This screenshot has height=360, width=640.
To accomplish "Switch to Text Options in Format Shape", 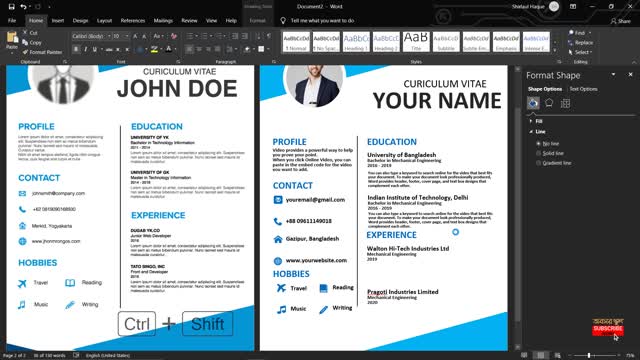I will coord(583,89).
